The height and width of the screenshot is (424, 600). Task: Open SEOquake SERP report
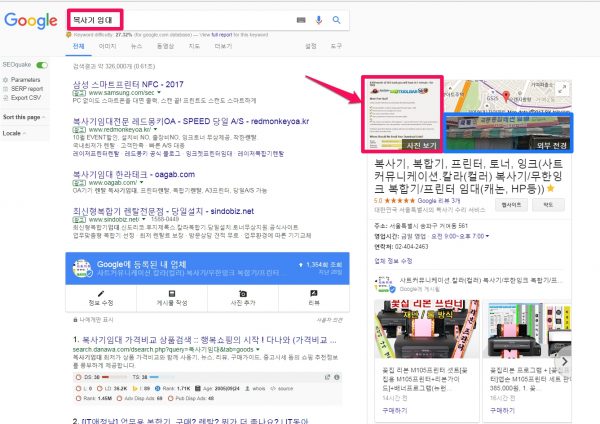click(x=27, y=89)
